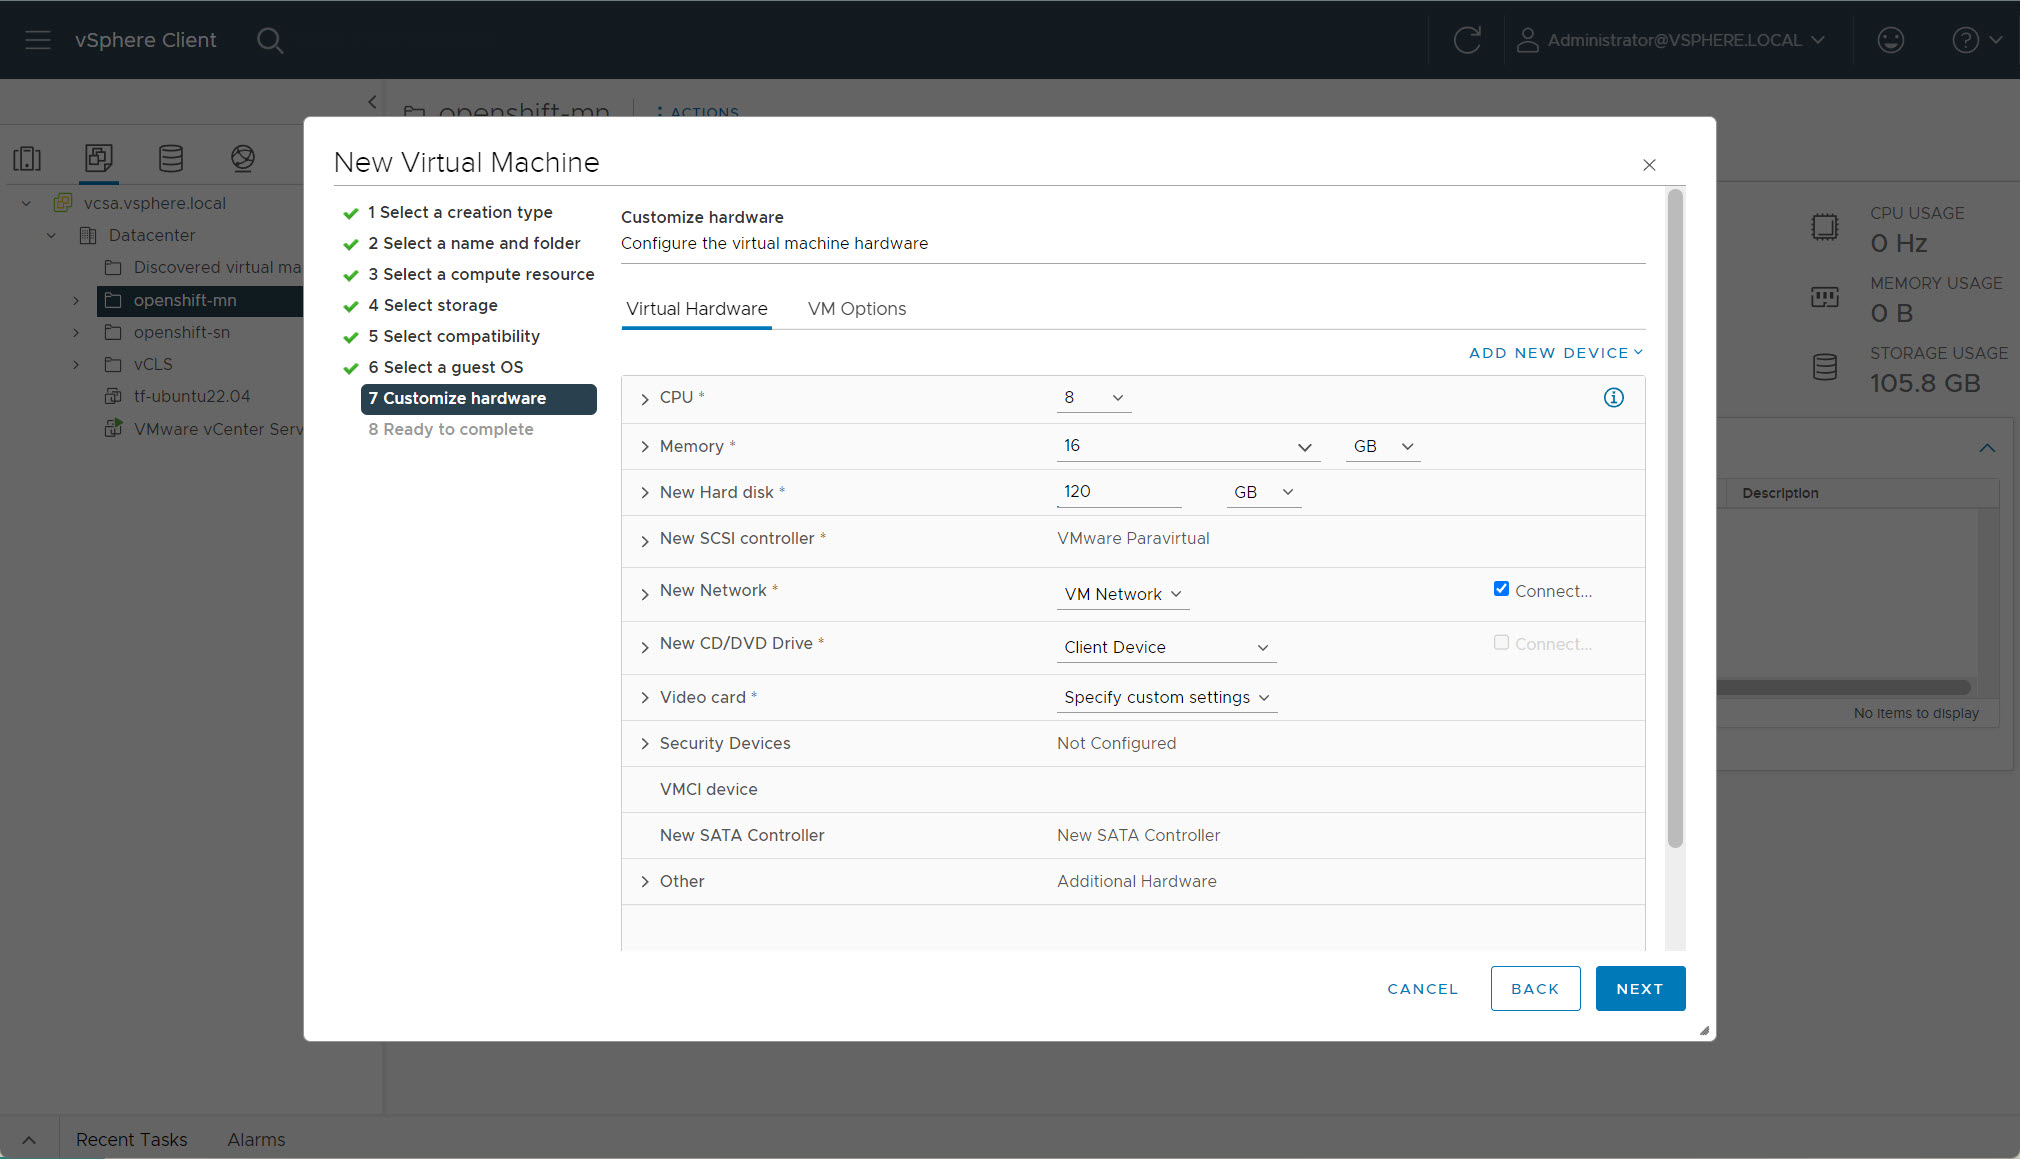
Task: Switch to the Storage inventory view
Action: pos(171,158)
